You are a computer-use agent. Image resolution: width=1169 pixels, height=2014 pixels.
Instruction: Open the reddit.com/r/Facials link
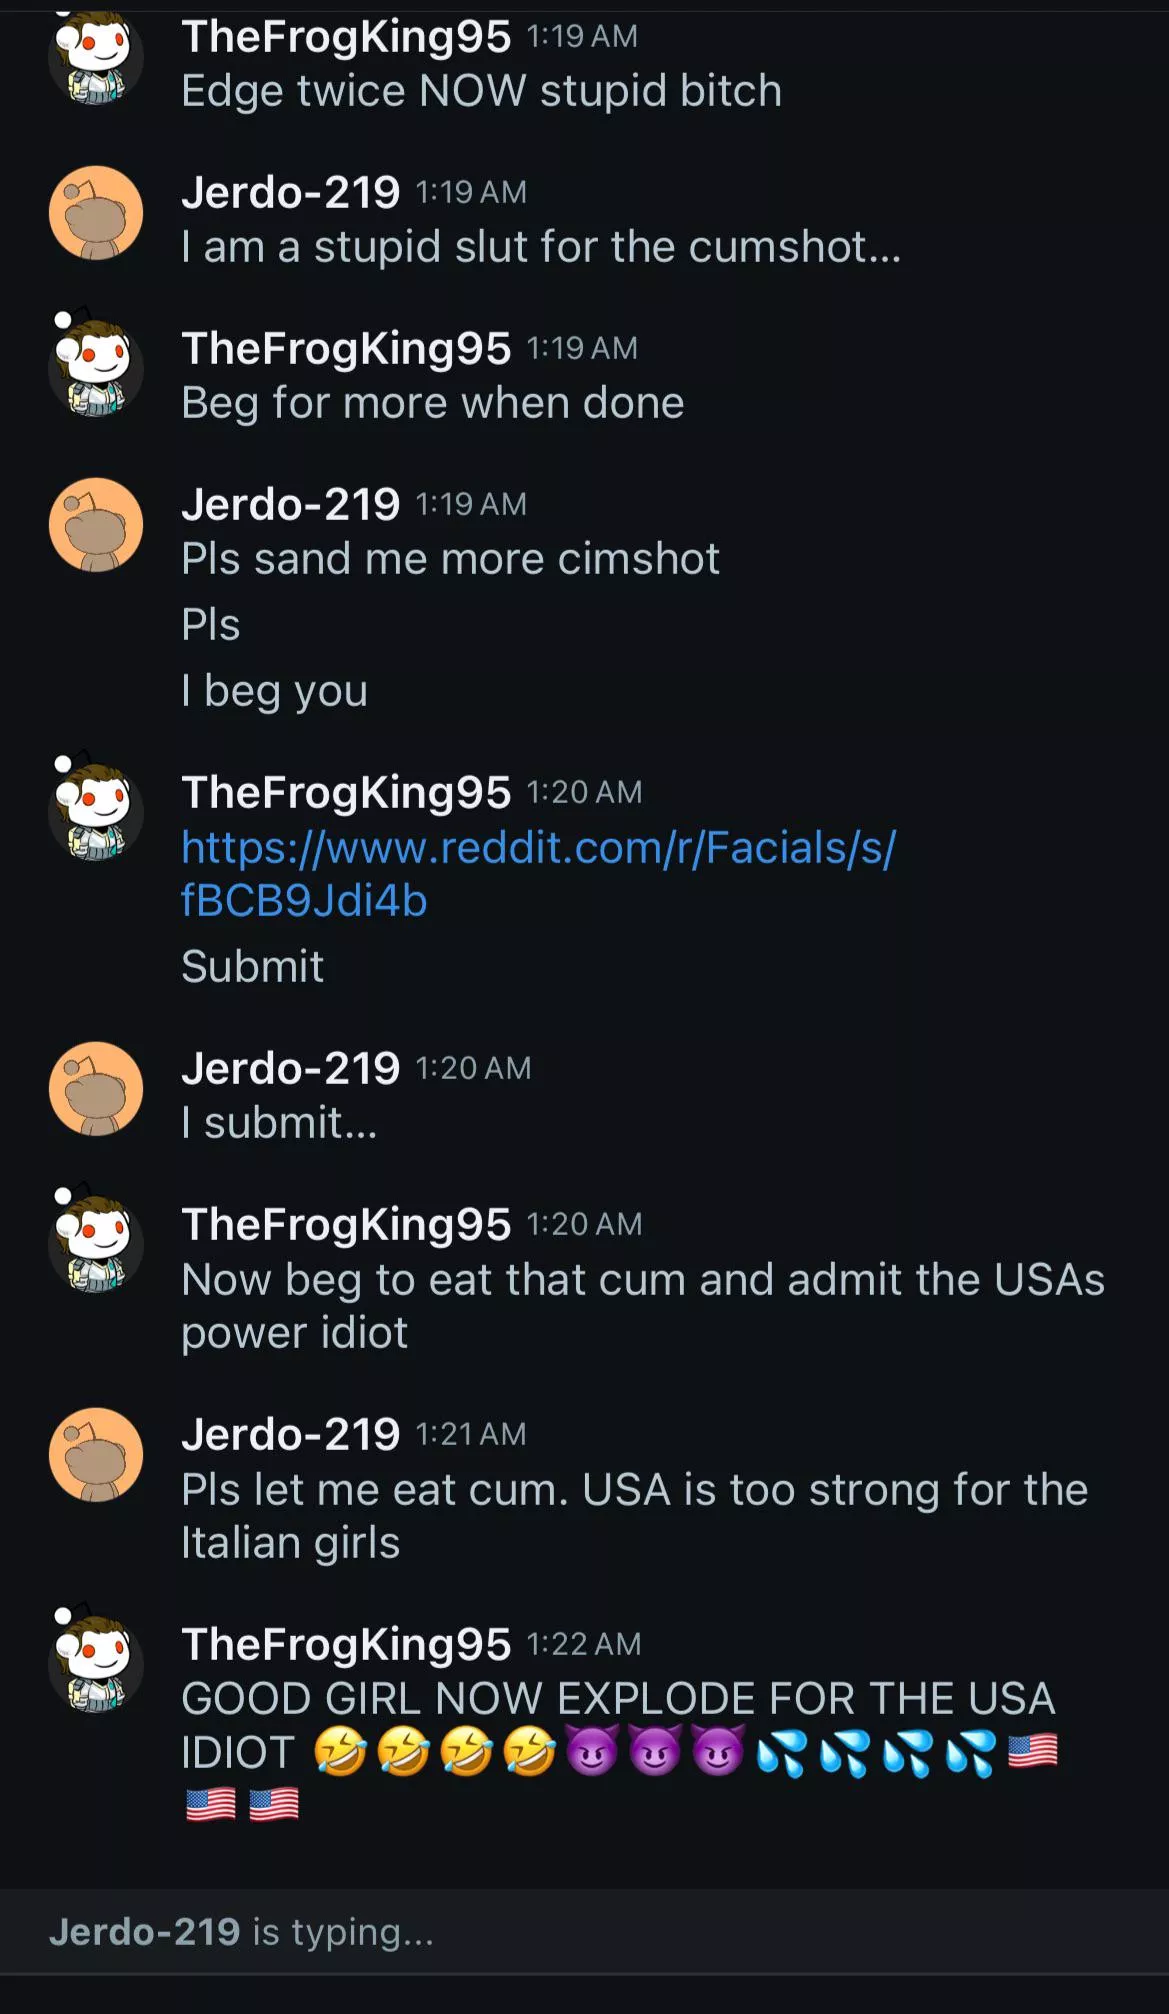pos(538,873)
